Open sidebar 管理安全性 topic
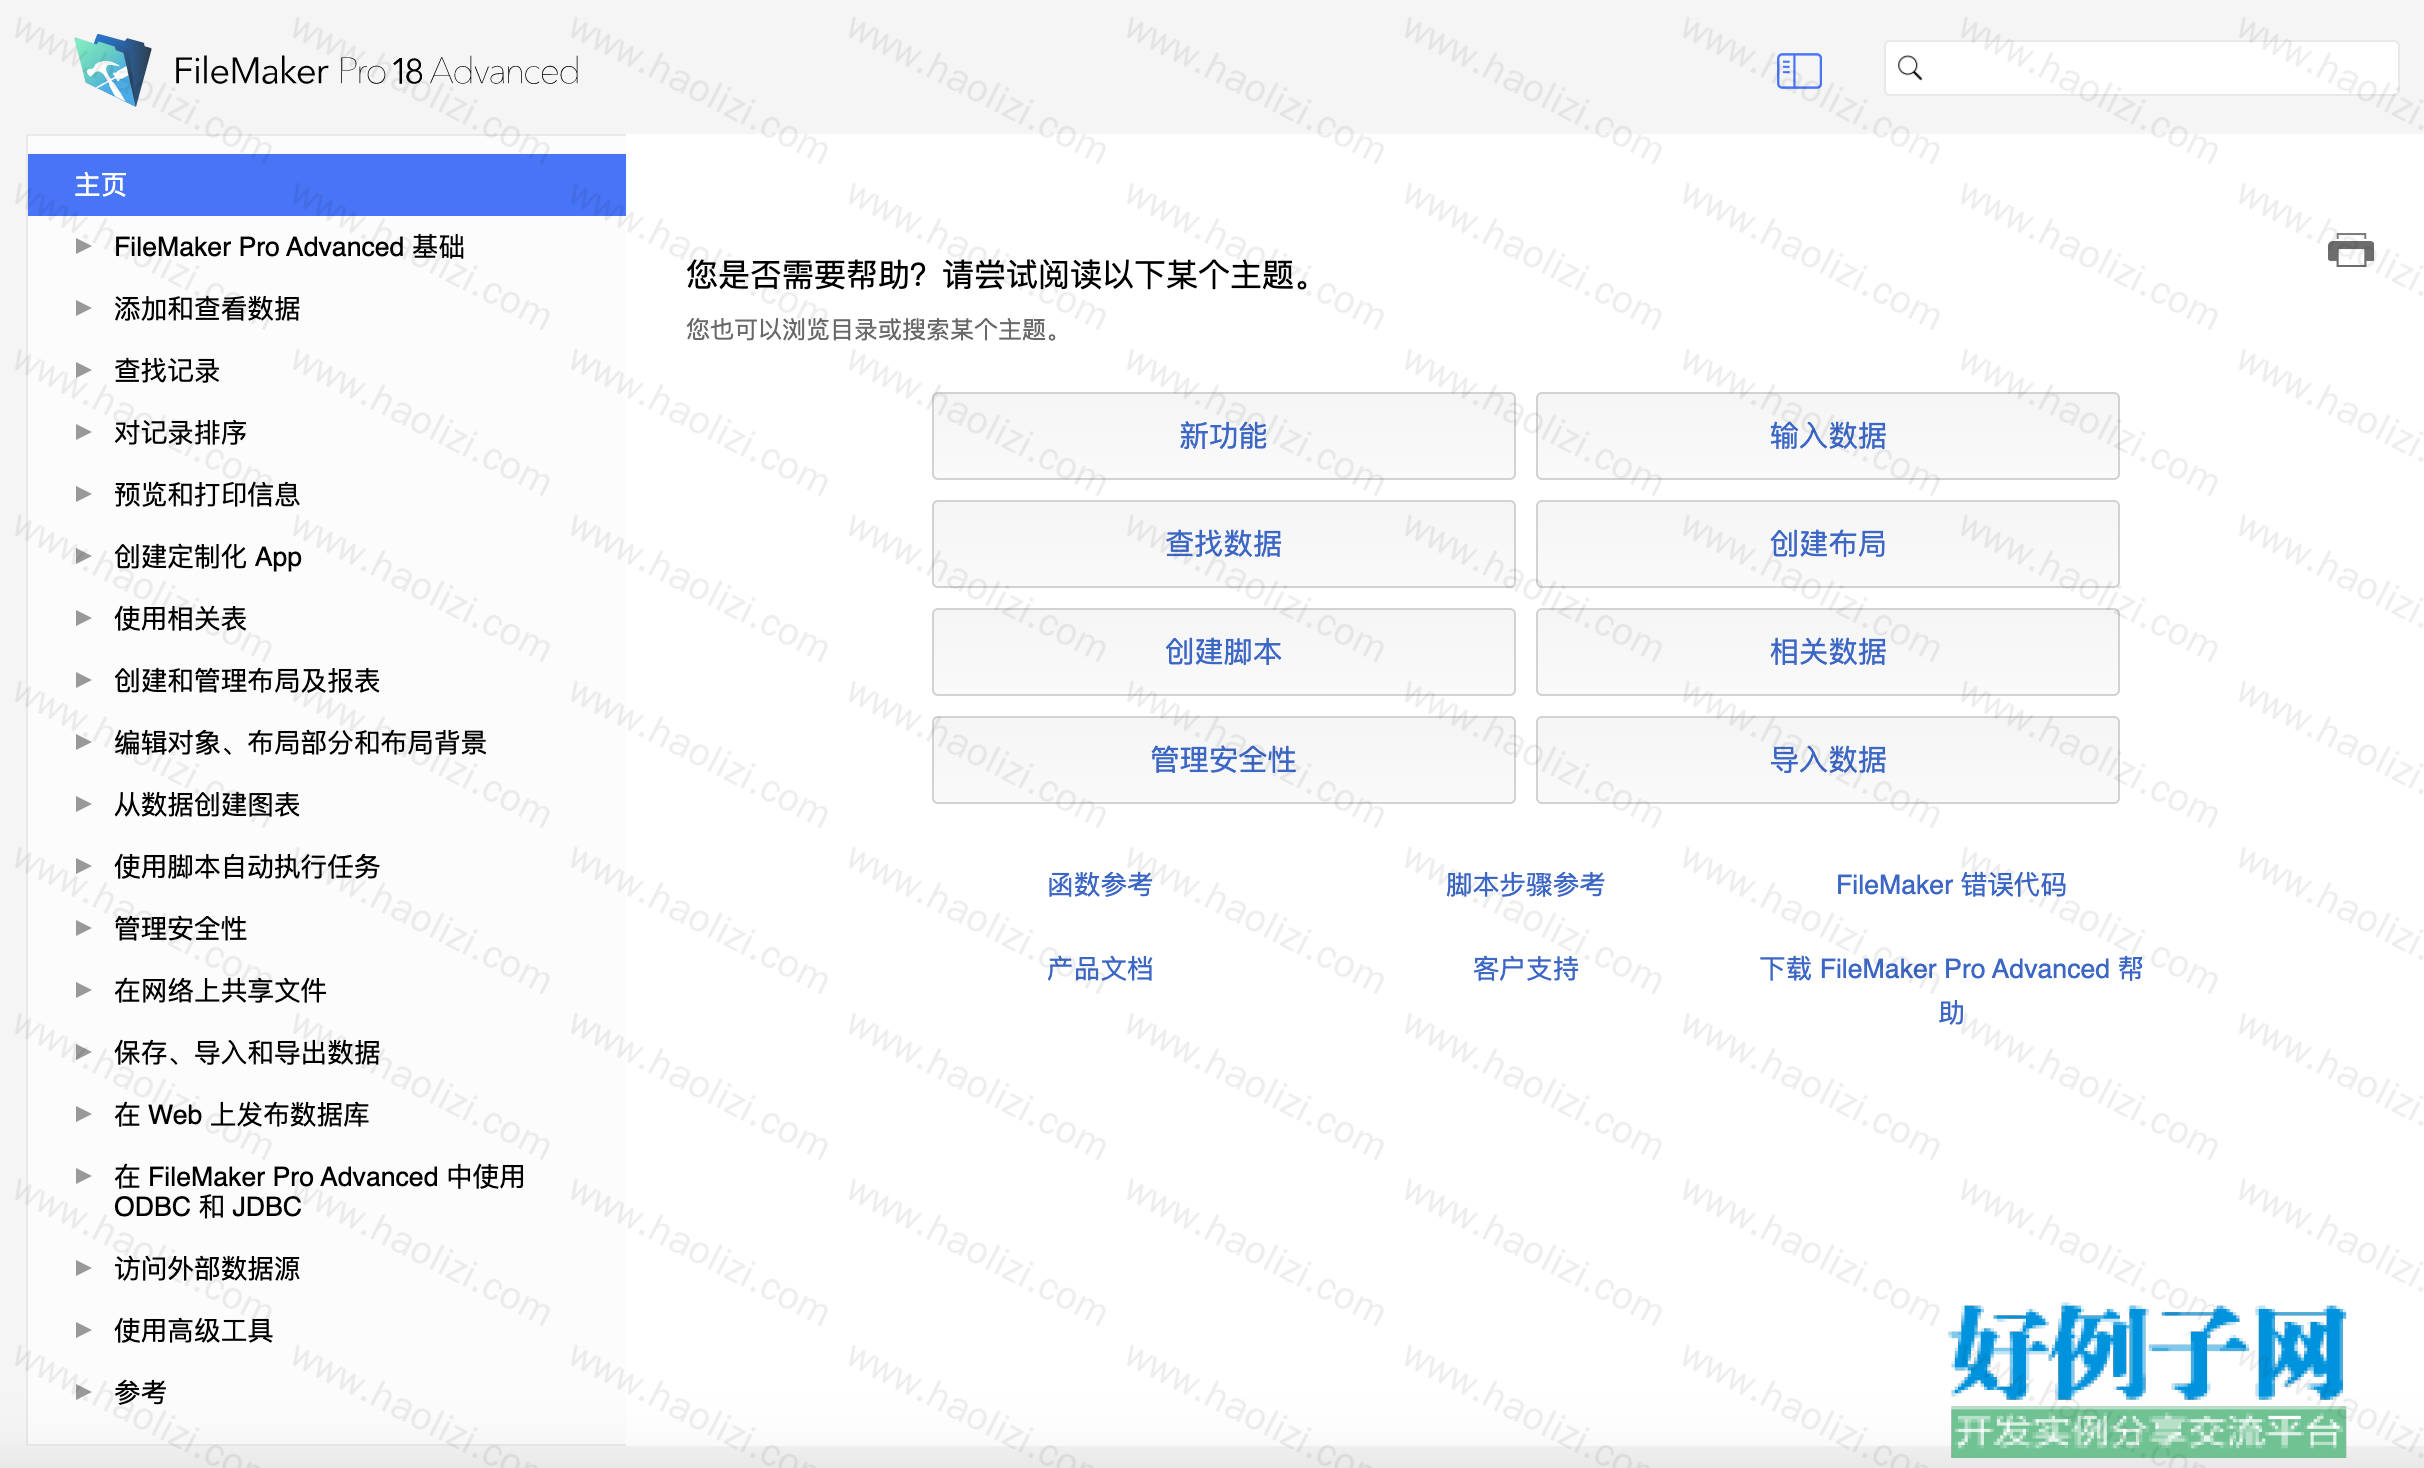Viewport: 2424px width, 1468px height. 180,929
